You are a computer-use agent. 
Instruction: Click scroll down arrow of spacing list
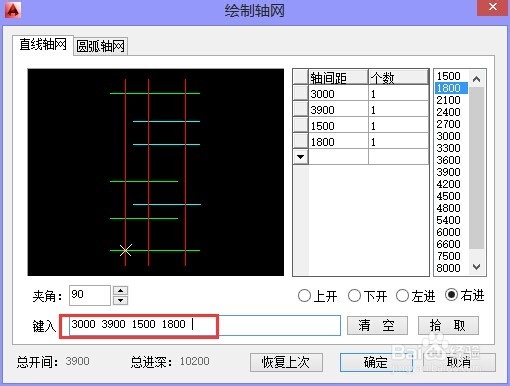click(476, 267)
